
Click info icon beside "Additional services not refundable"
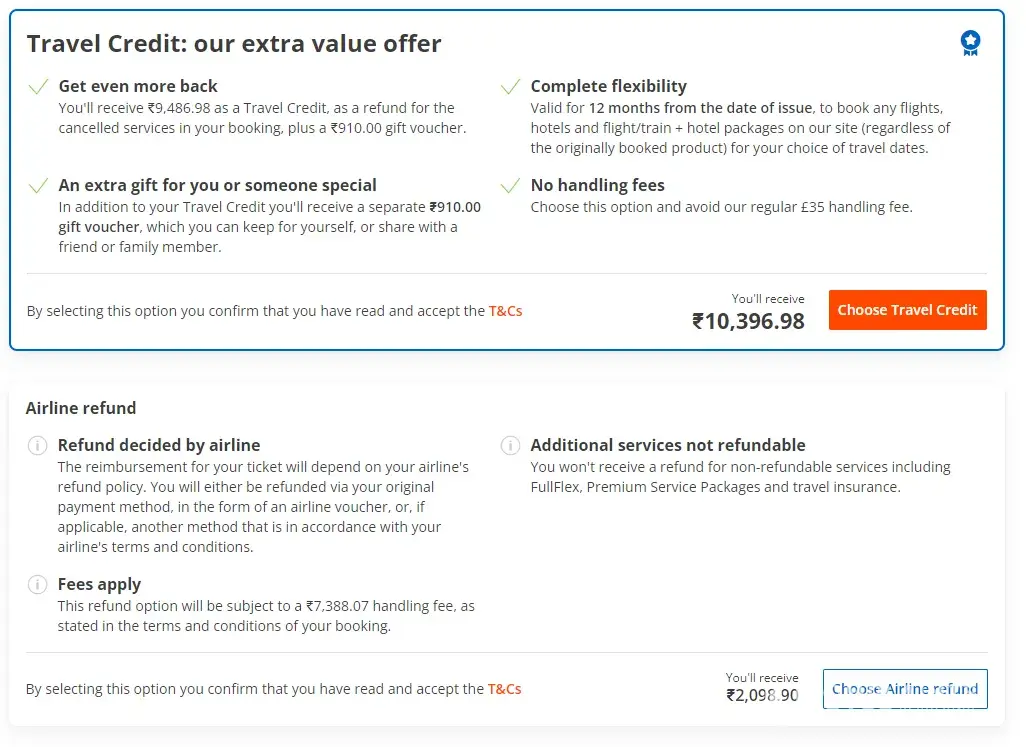point(510,446)
